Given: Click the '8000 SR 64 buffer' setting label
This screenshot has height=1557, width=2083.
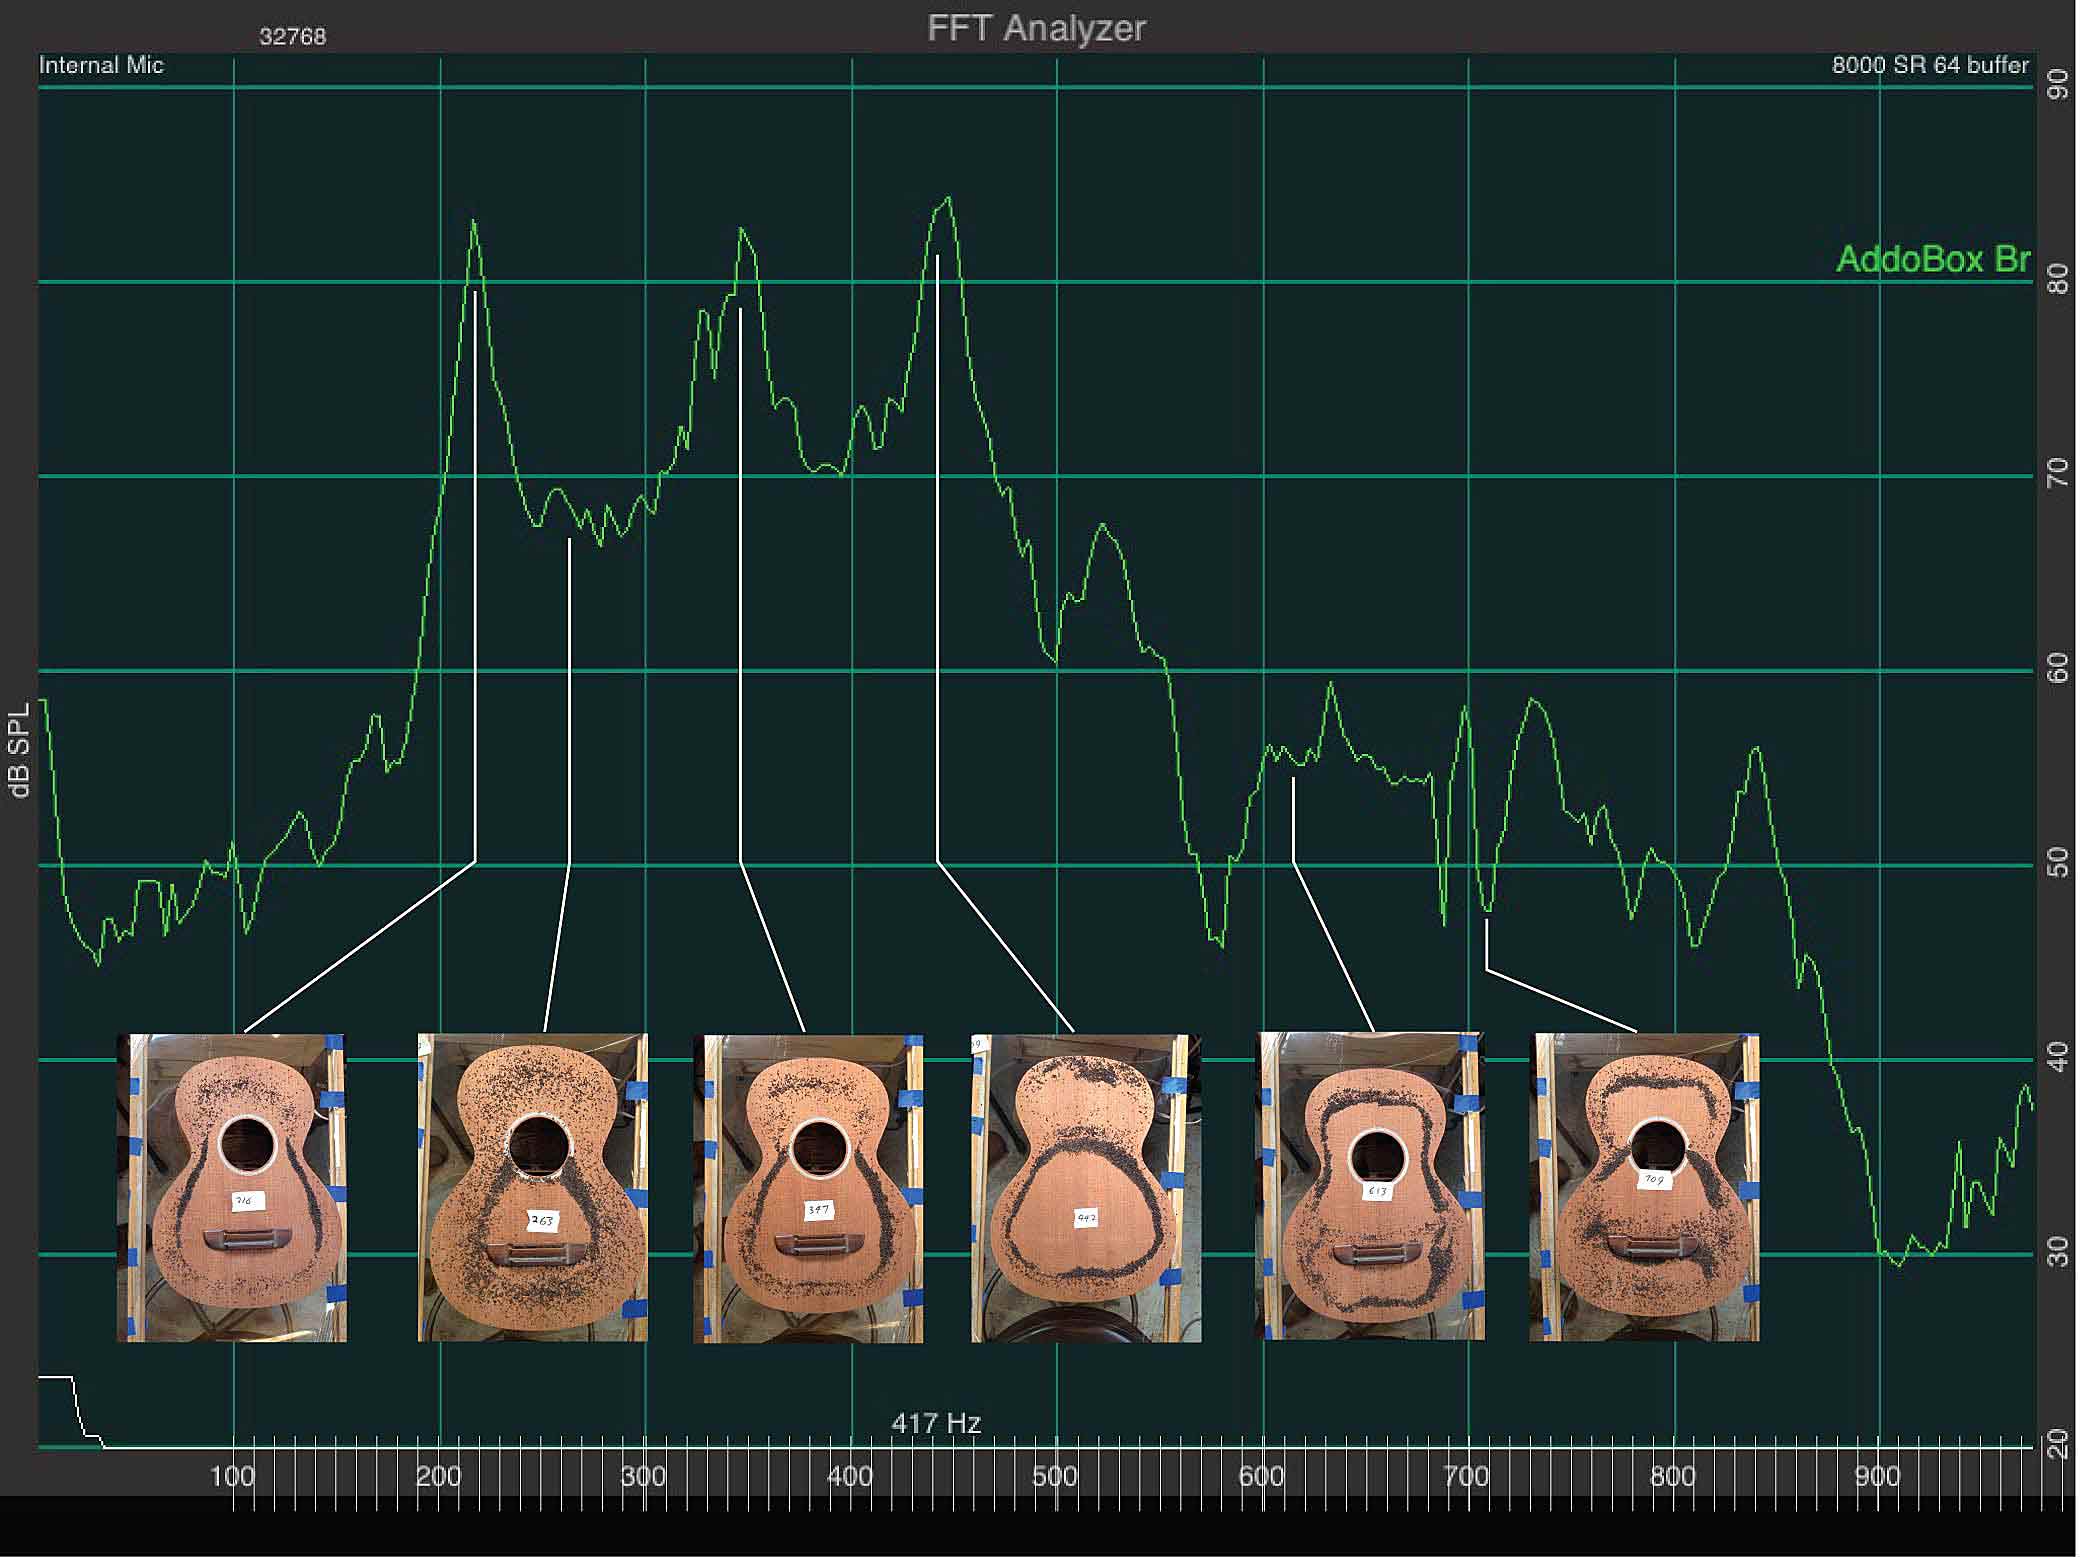Looking at the screenshot, I should pyautogui.click(x=1930, y=66).
